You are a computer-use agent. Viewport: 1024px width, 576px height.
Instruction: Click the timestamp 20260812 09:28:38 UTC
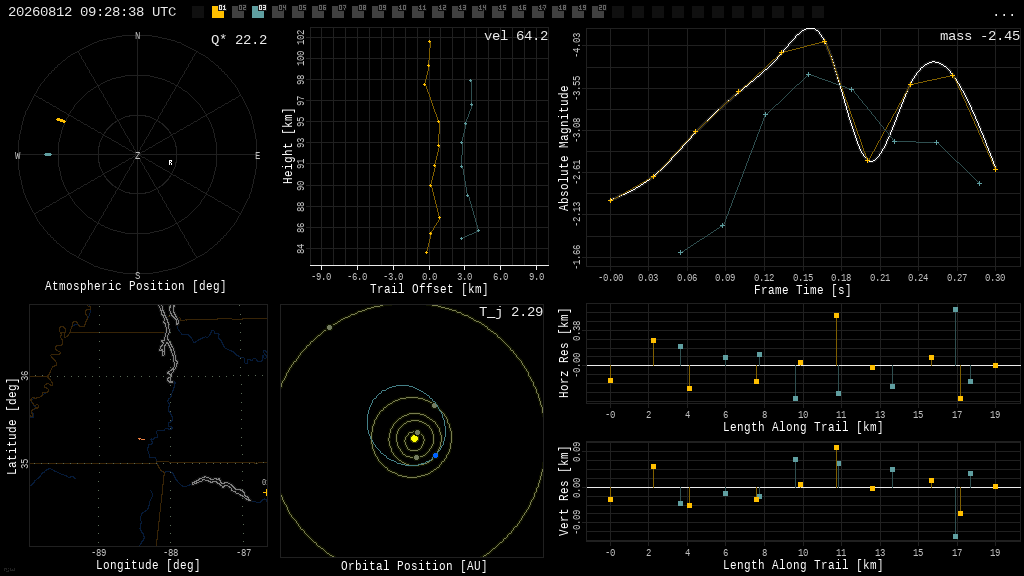pos(92,12)
